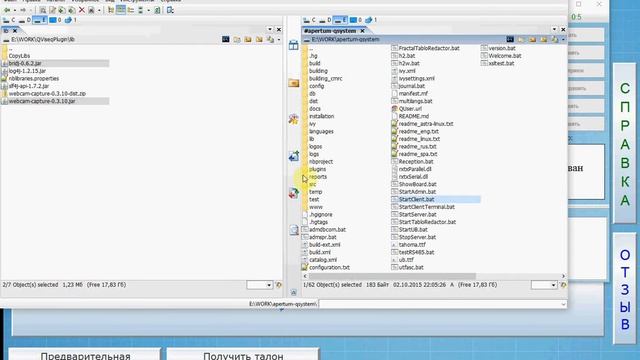This screenshot has height=360, width=640.
Task: Click the dark console icon in left path bar
Action: pyautogui.click(x=226, y=39)
